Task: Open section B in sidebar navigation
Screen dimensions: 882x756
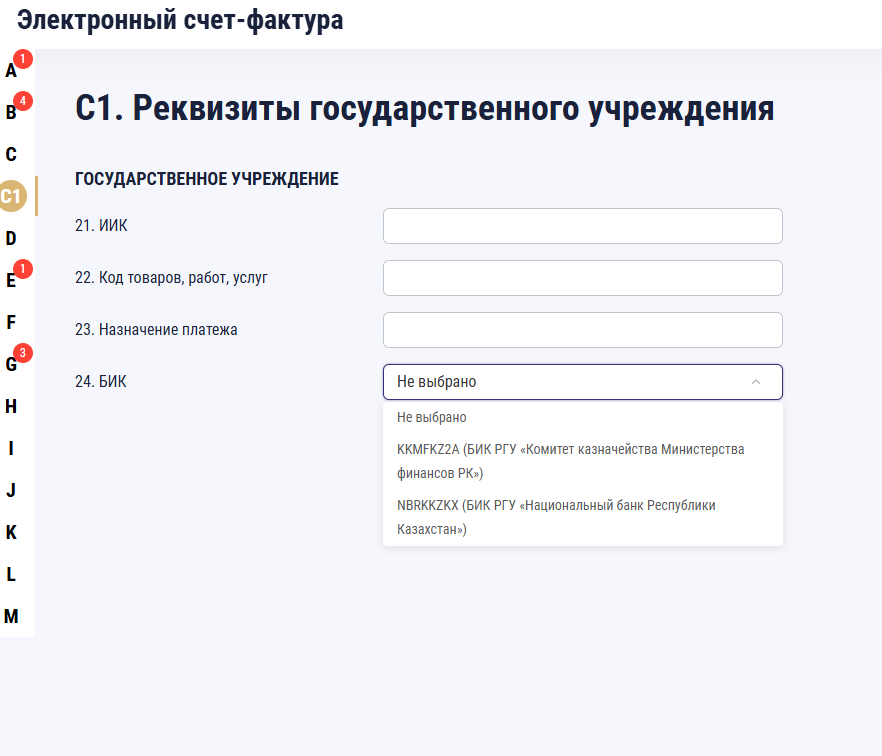Action: pyautogui.click(x=12, y=112)
